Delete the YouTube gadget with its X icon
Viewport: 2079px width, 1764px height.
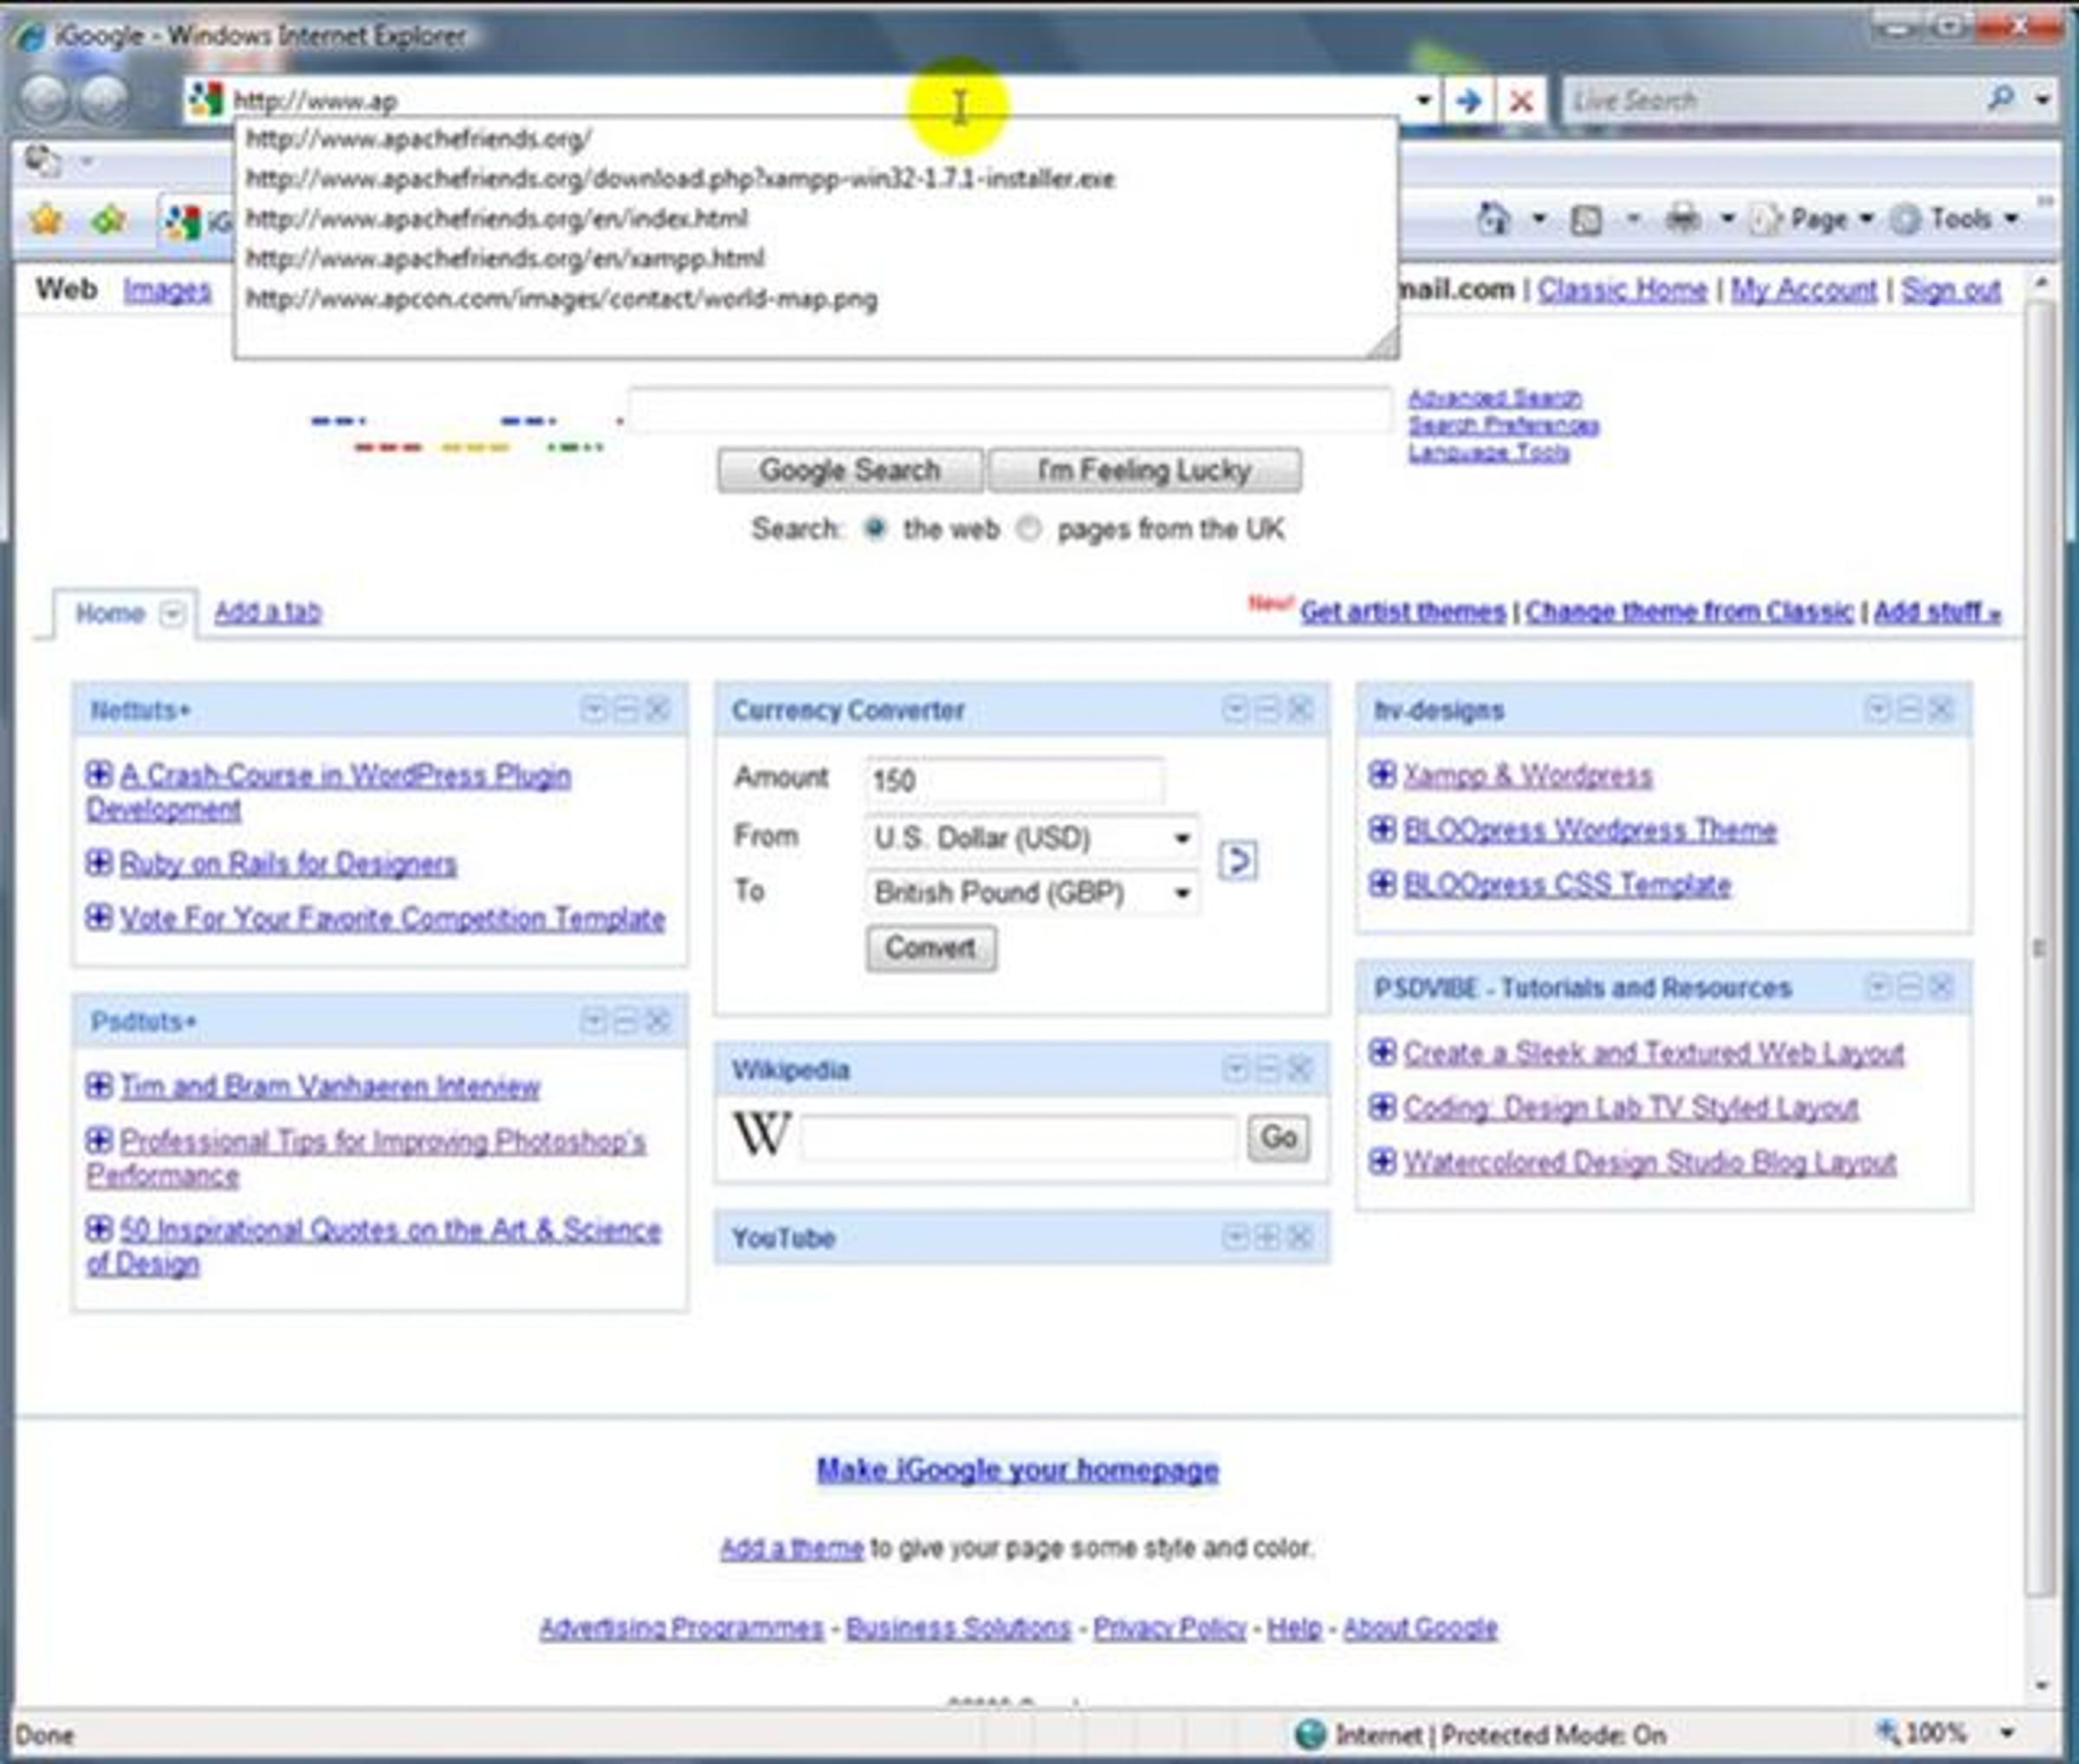[x=1300, y=1238]
